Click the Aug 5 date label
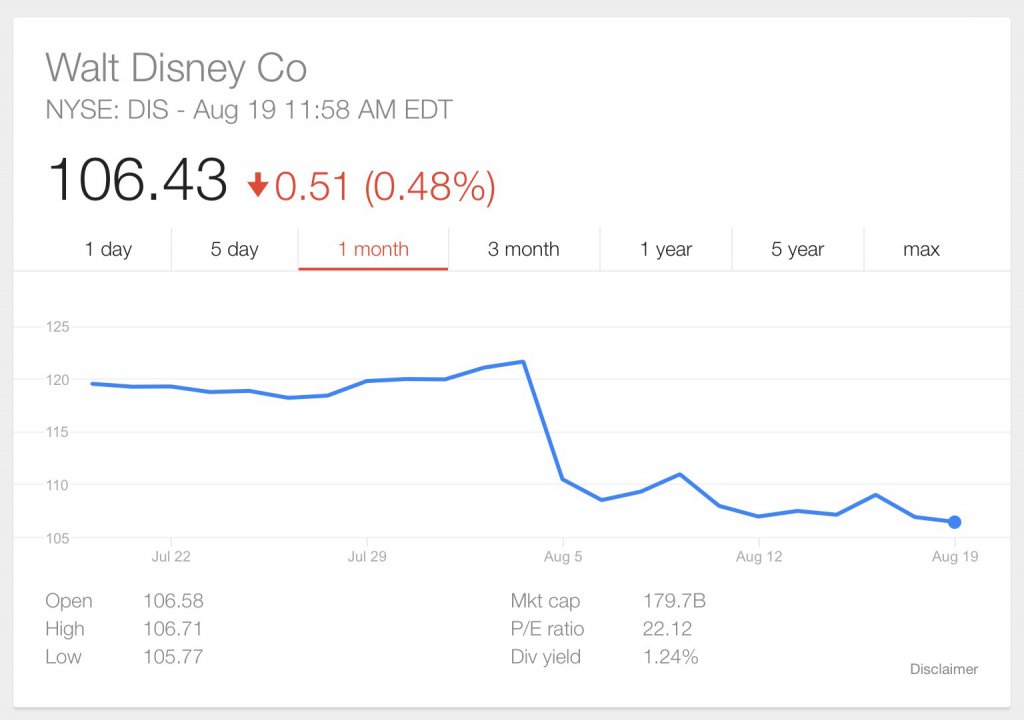The width and height of the screenshot is (1024, 720). pos(563,557)
